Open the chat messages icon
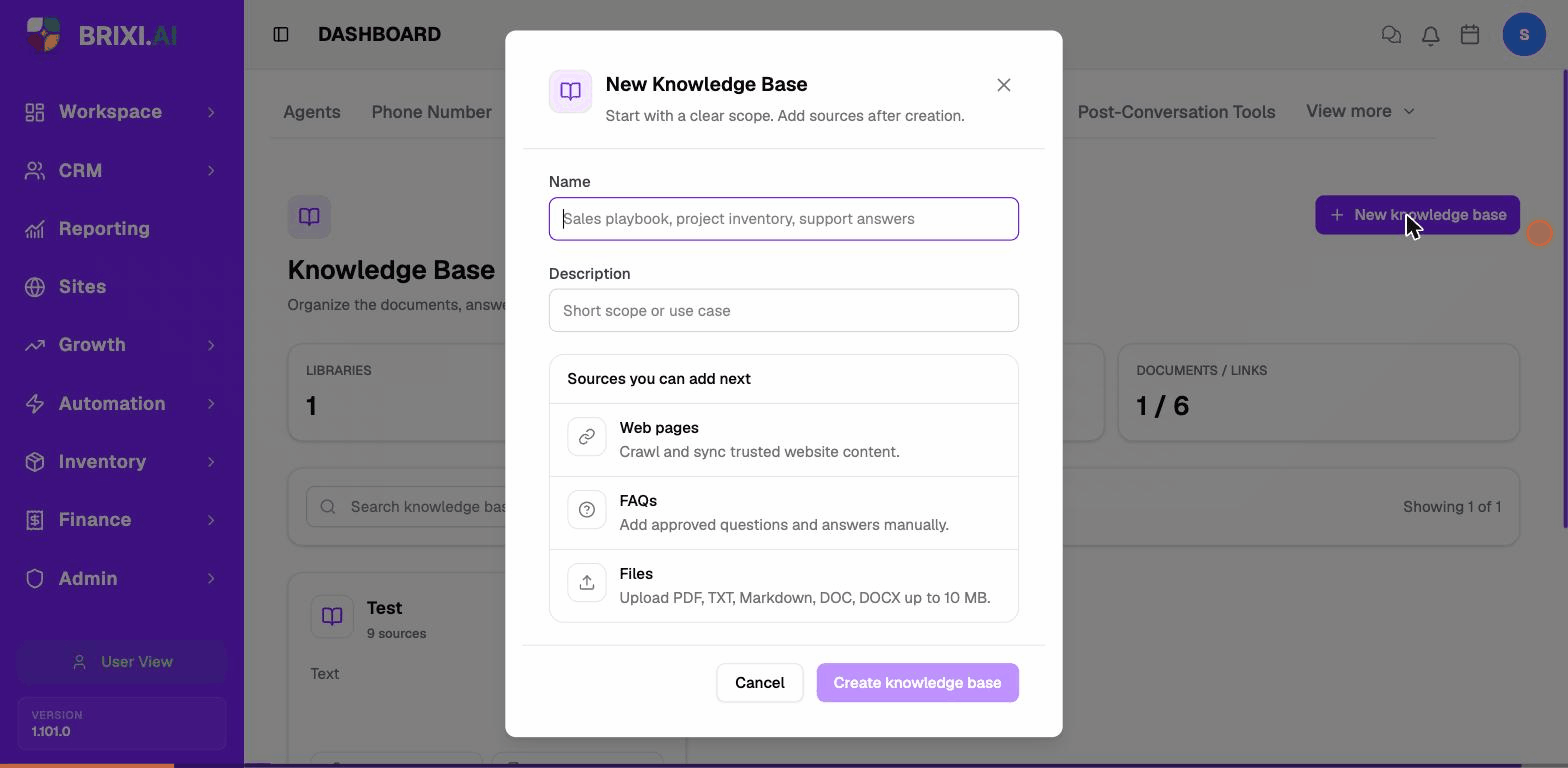The width and height of the screenshot is (1568, 768). (x=1391, y=35)
